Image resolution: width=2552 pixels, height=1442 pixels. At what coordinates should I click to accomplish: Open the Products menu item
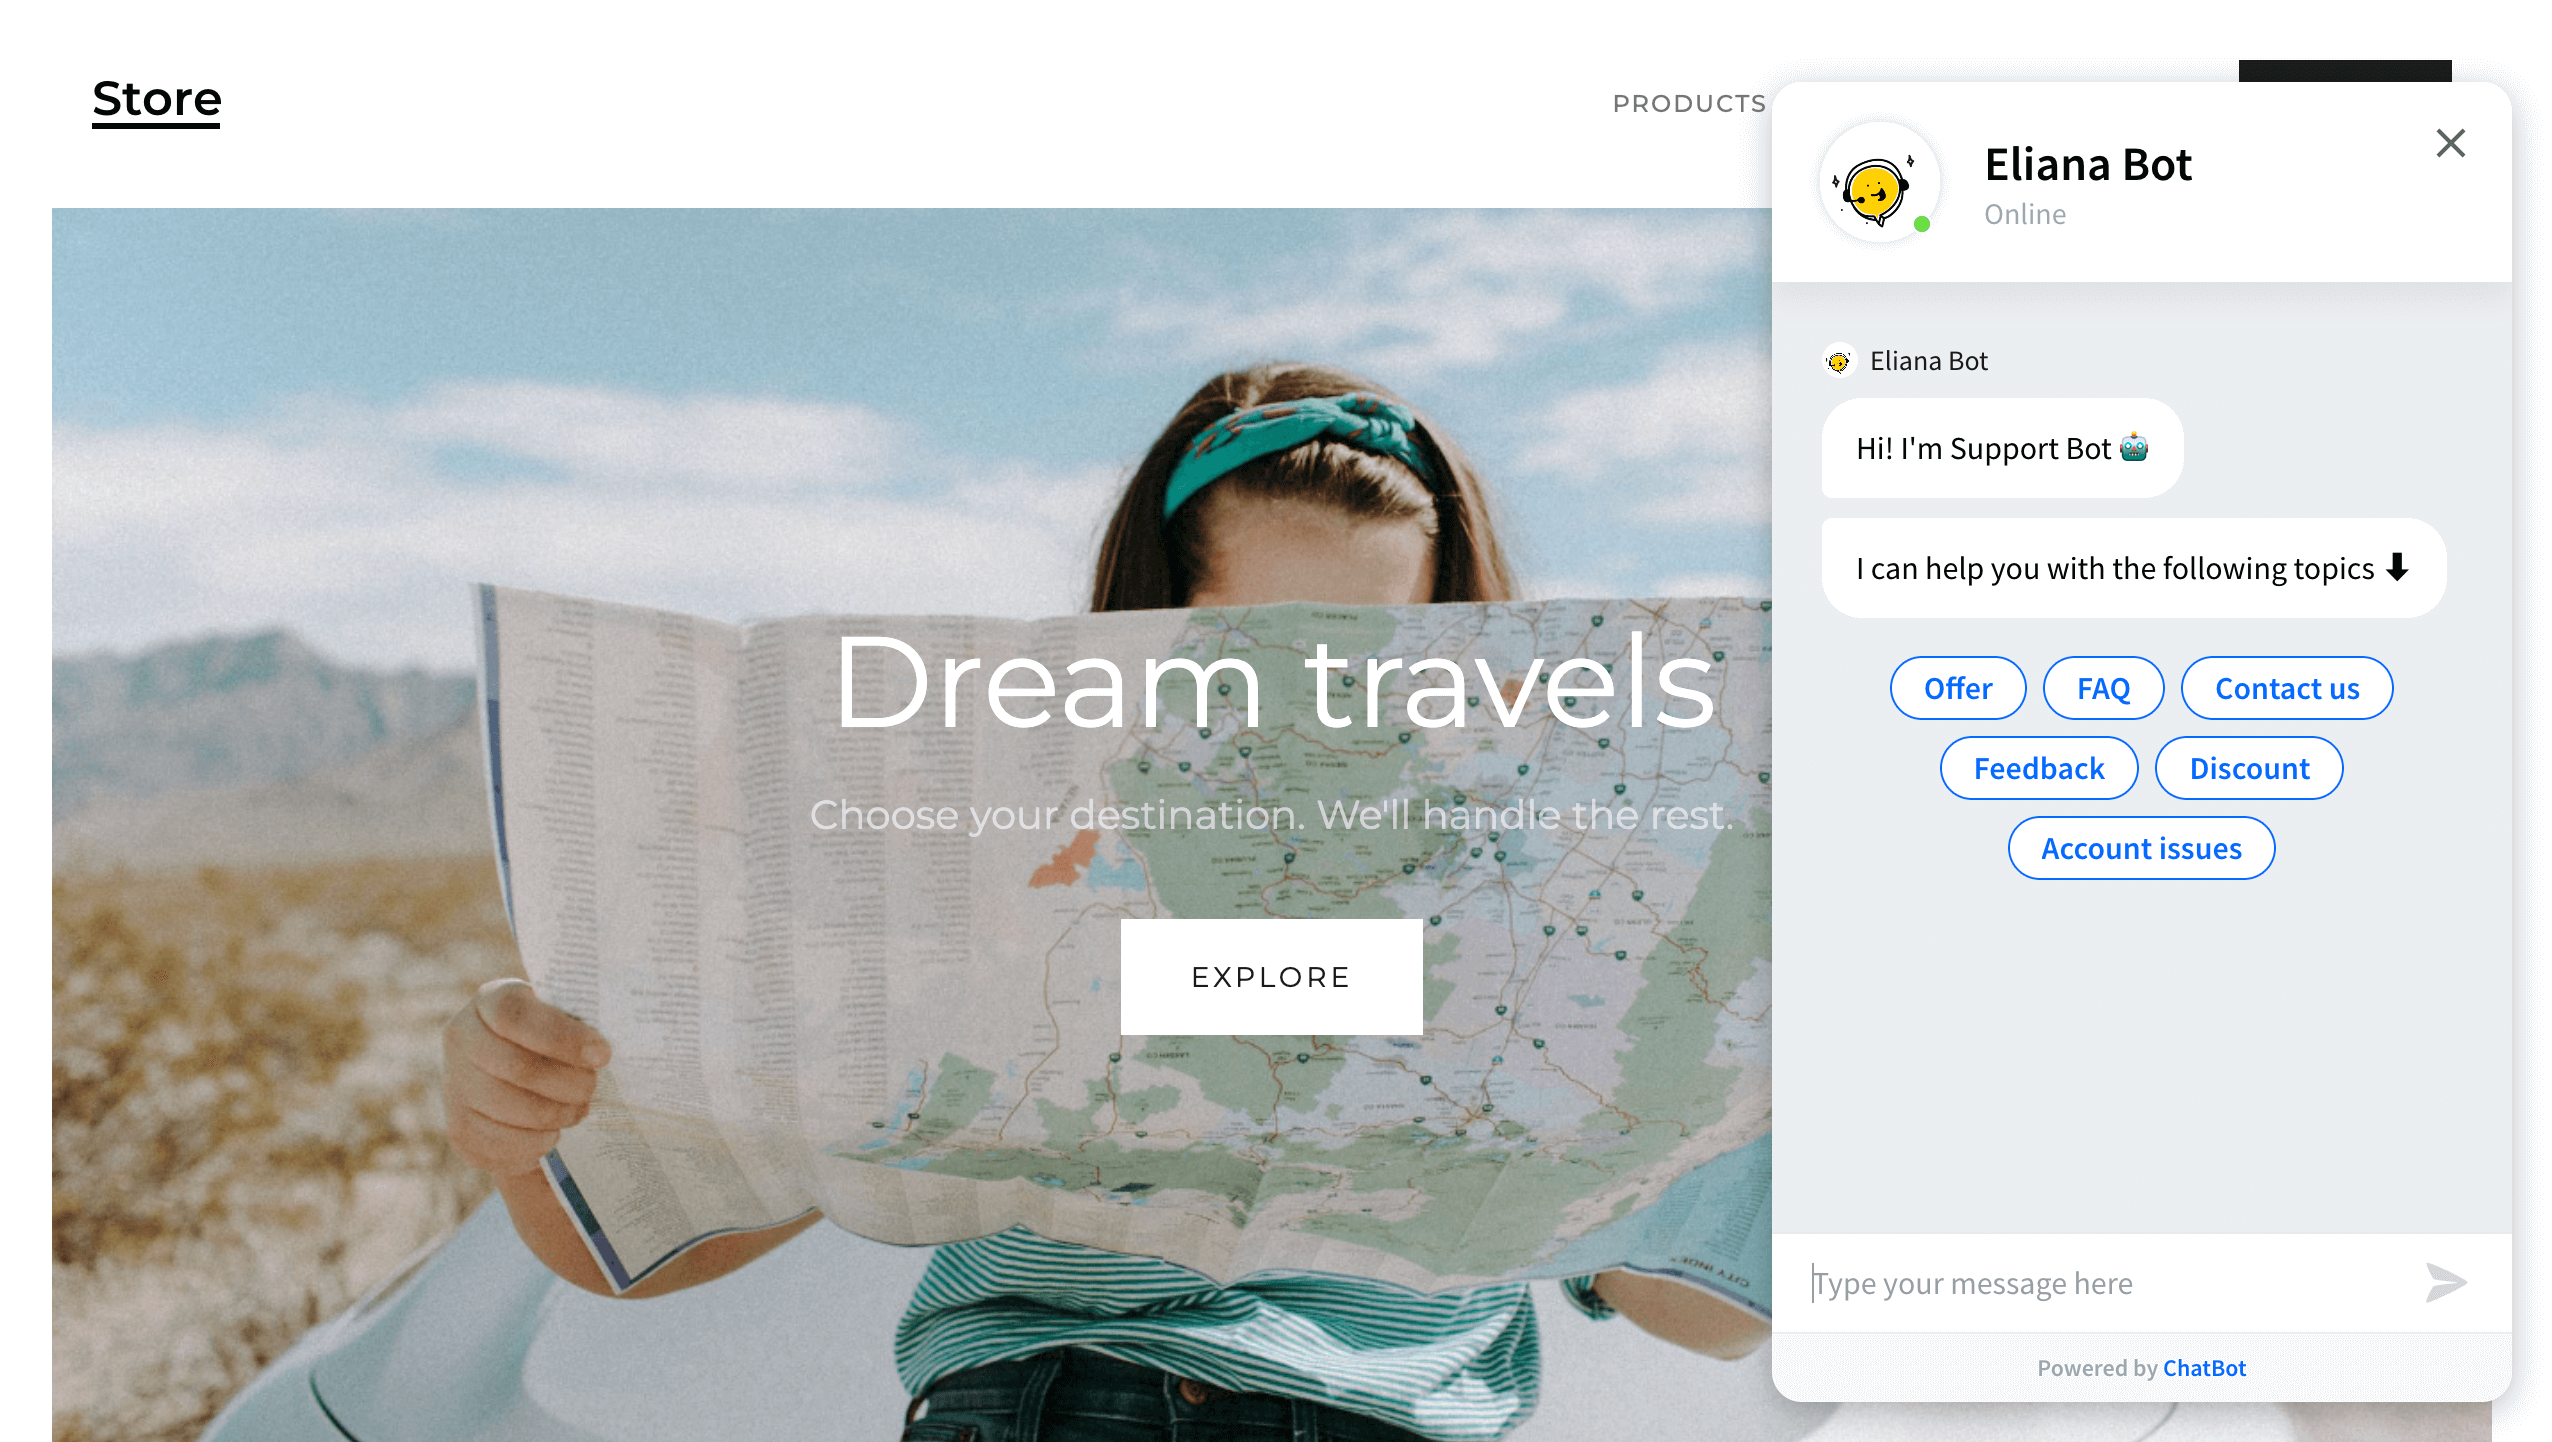pyautogui.click(x=1689, y=103)
